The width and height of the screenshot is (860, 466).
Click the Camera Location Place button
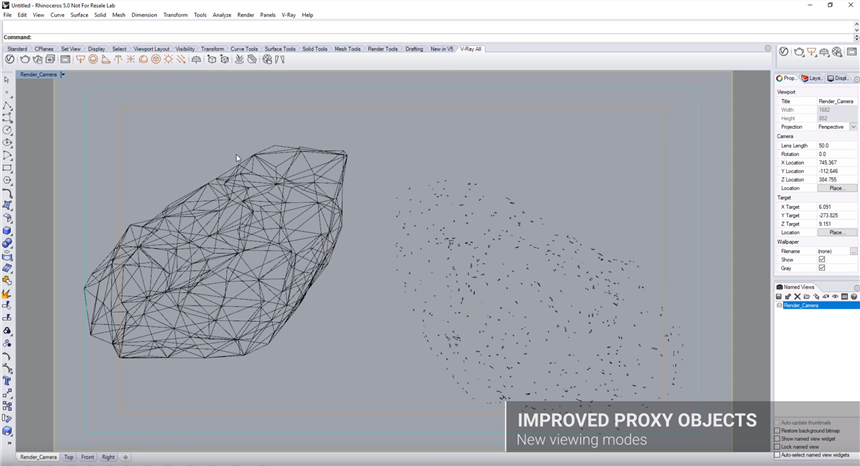pos(836,188)
